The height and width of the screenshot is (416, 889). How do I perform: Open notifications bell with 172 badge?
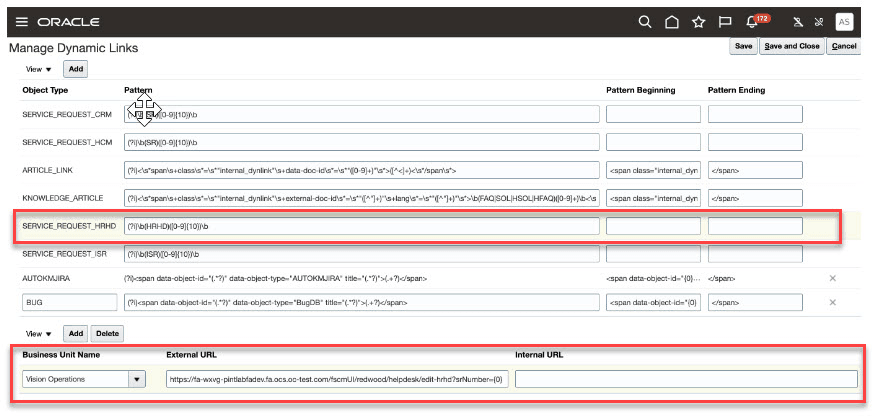coord(755,22)
